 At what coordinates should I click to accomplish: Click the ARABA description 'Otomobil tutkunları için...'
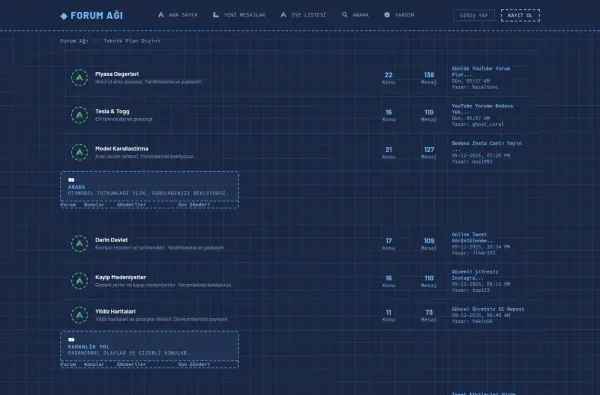click(148, 193)
